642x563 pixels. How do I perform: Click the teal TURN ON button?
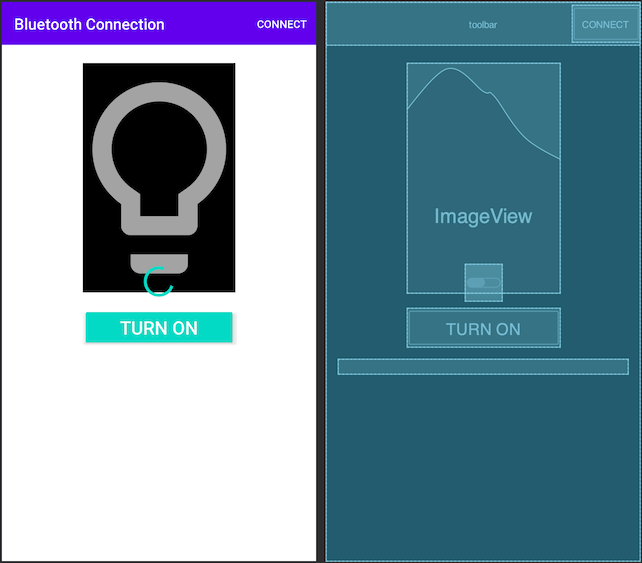(159, 328)
